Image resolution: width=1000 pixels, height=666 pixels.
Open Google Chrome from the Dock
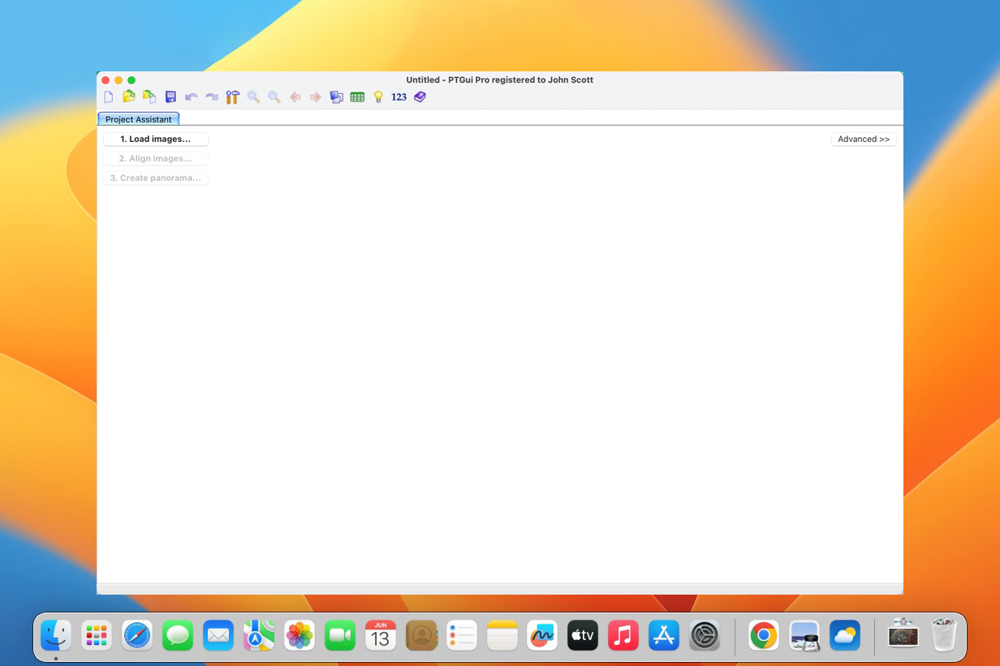763,635
